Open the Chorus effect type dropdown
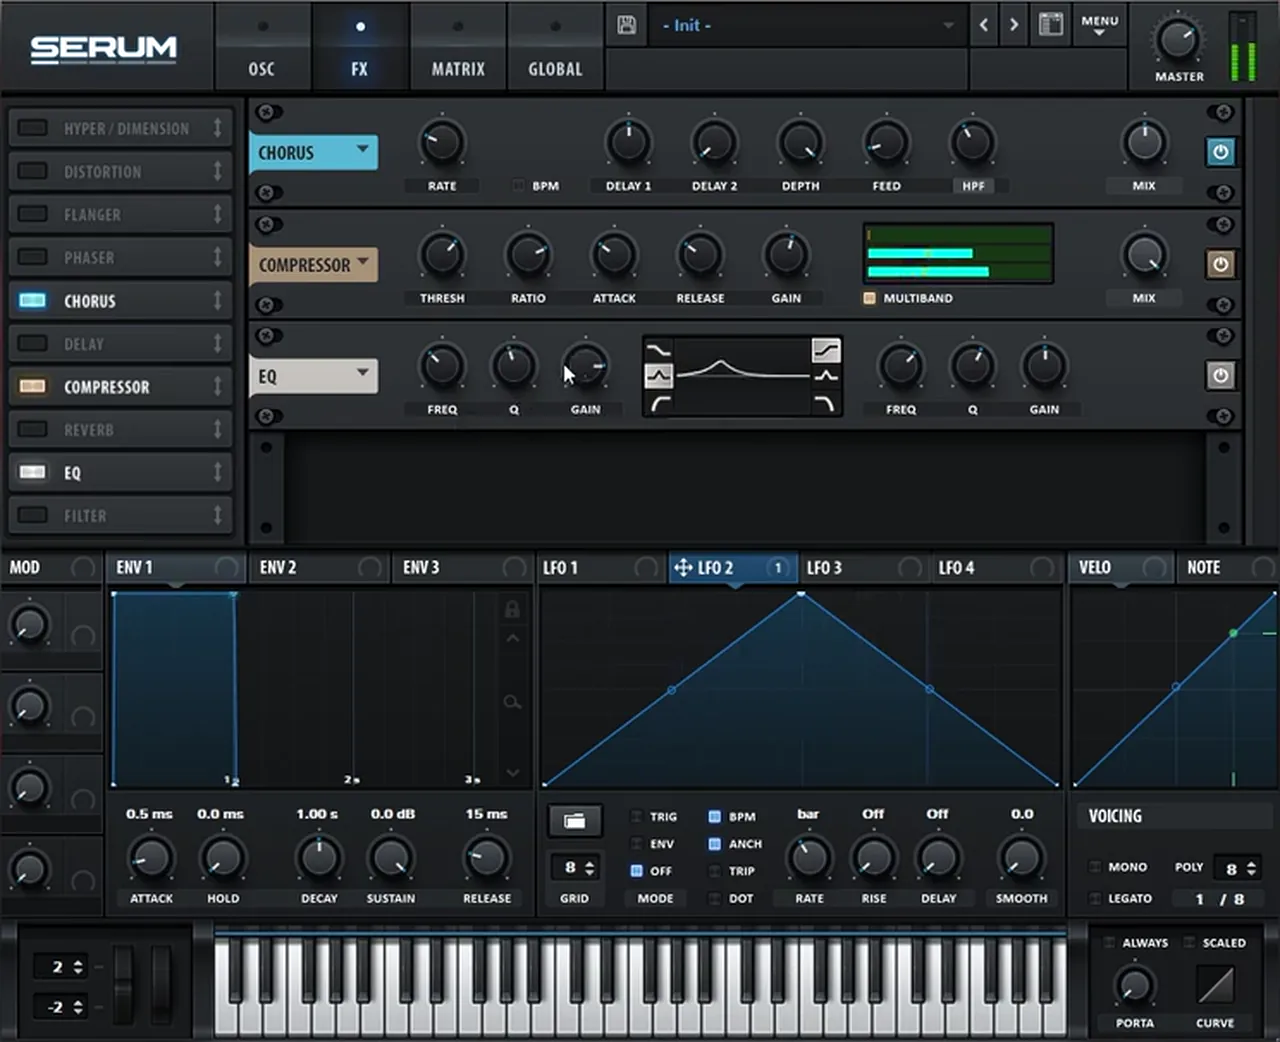 pos(313,152)
